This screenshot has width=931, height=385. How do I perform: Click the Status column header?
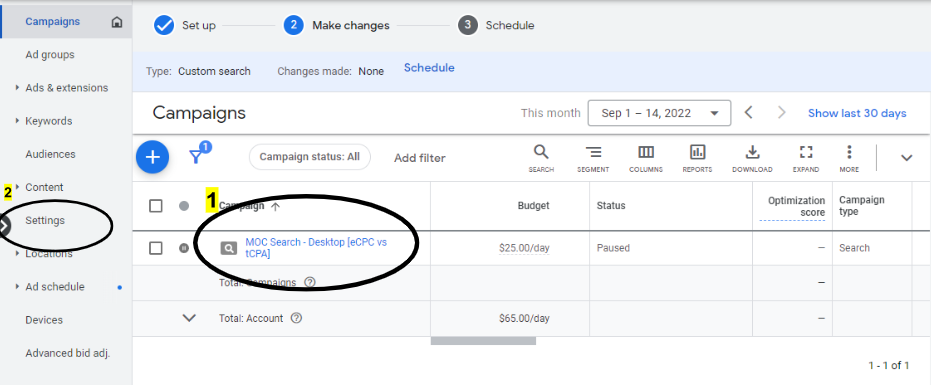(611, 206)
